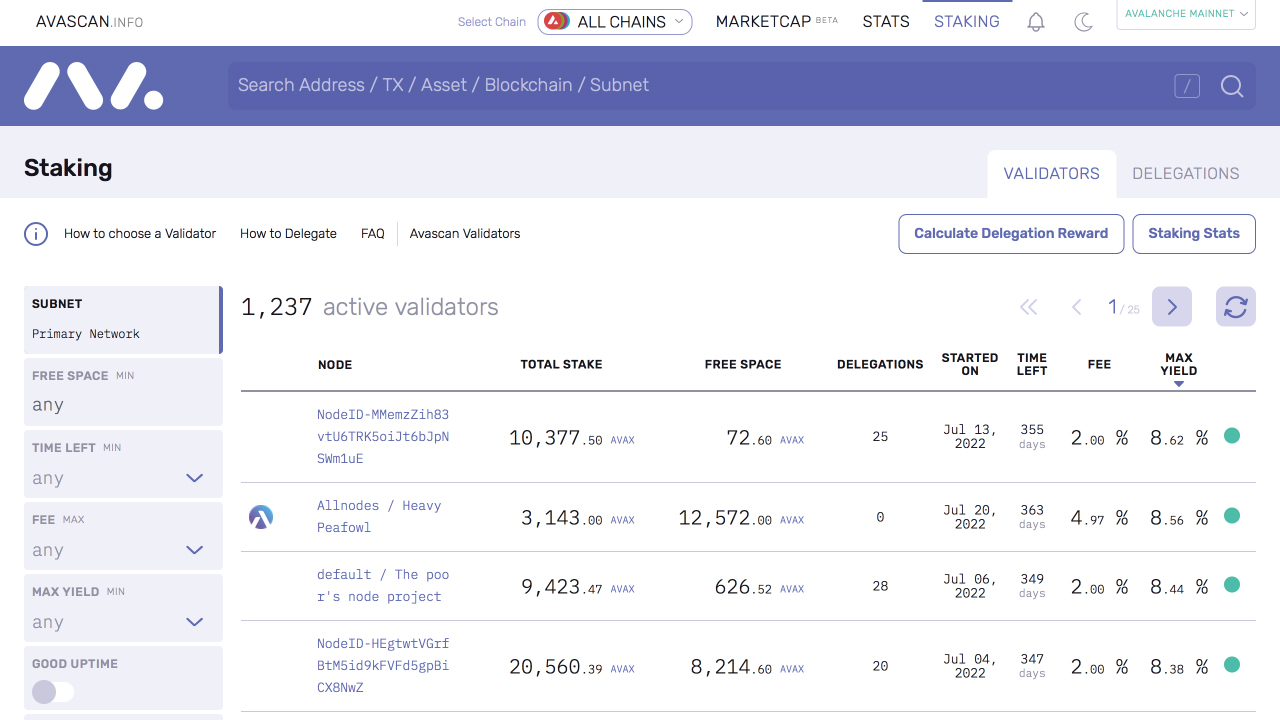Go to previous page arrow

1077,307
